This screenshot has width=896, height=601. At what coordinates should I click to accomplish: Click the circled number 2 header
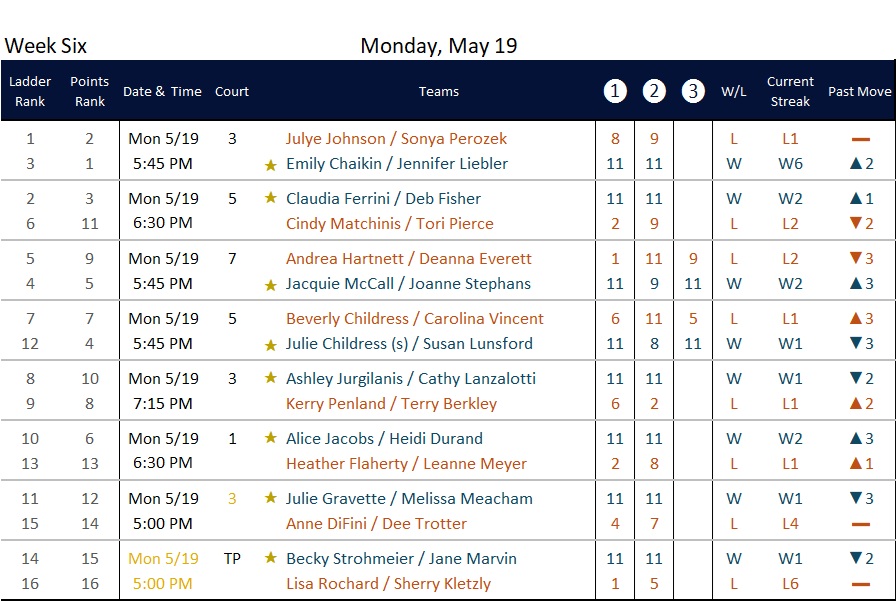click(x=654, y=91)
